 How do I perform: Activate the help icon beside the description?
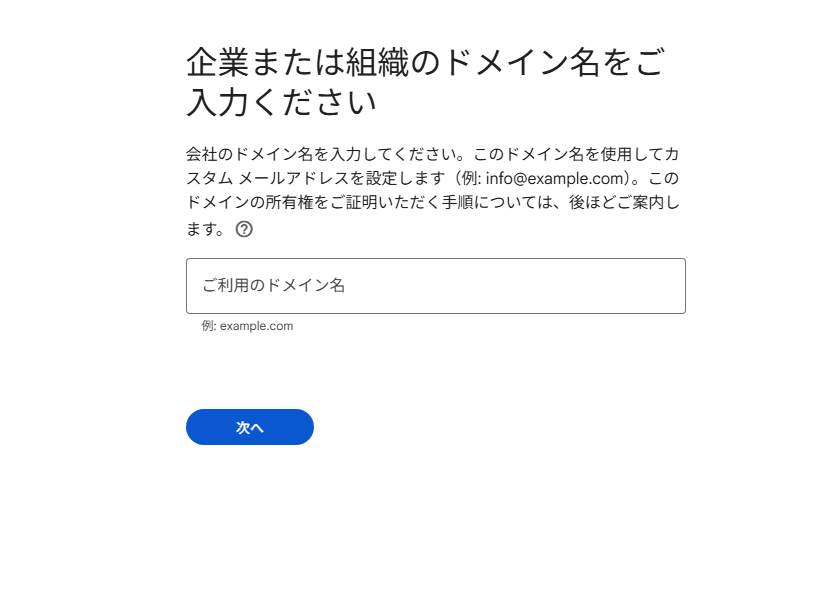point(244,229)
